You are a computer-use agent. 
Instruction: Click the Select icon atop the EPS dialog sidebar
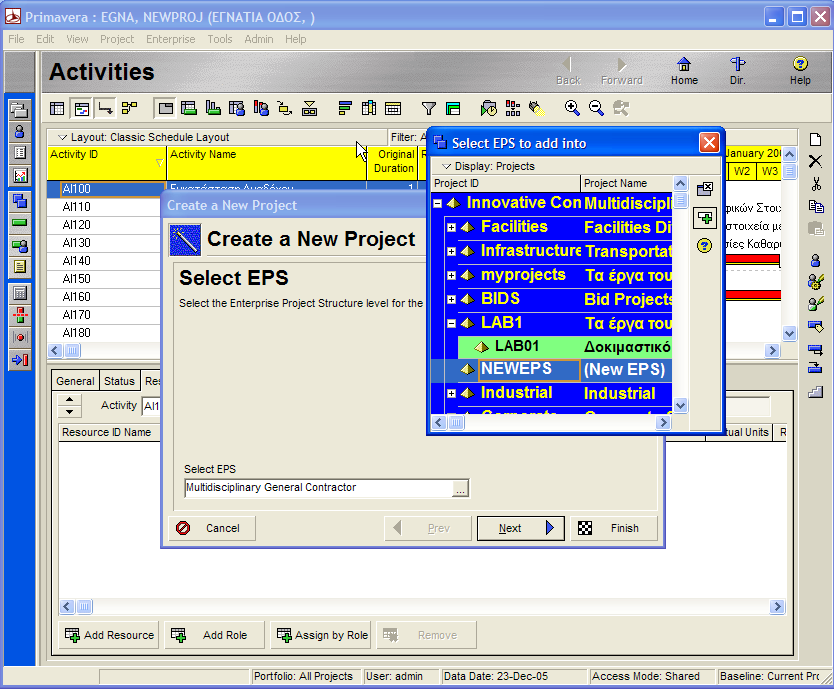(x=705, y=188)
